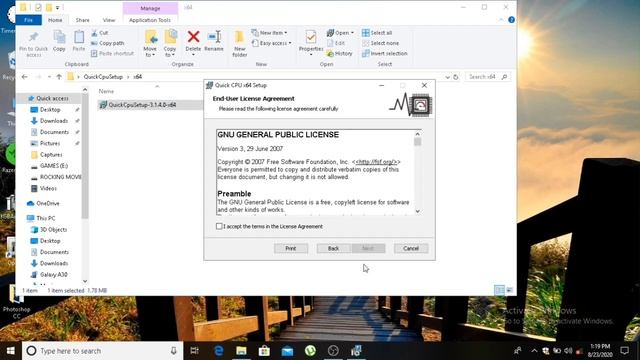The width and height of the screenshot is (640, 360).
Task: Click the Back arrow in File Explorer
Action: coord(24,77)
